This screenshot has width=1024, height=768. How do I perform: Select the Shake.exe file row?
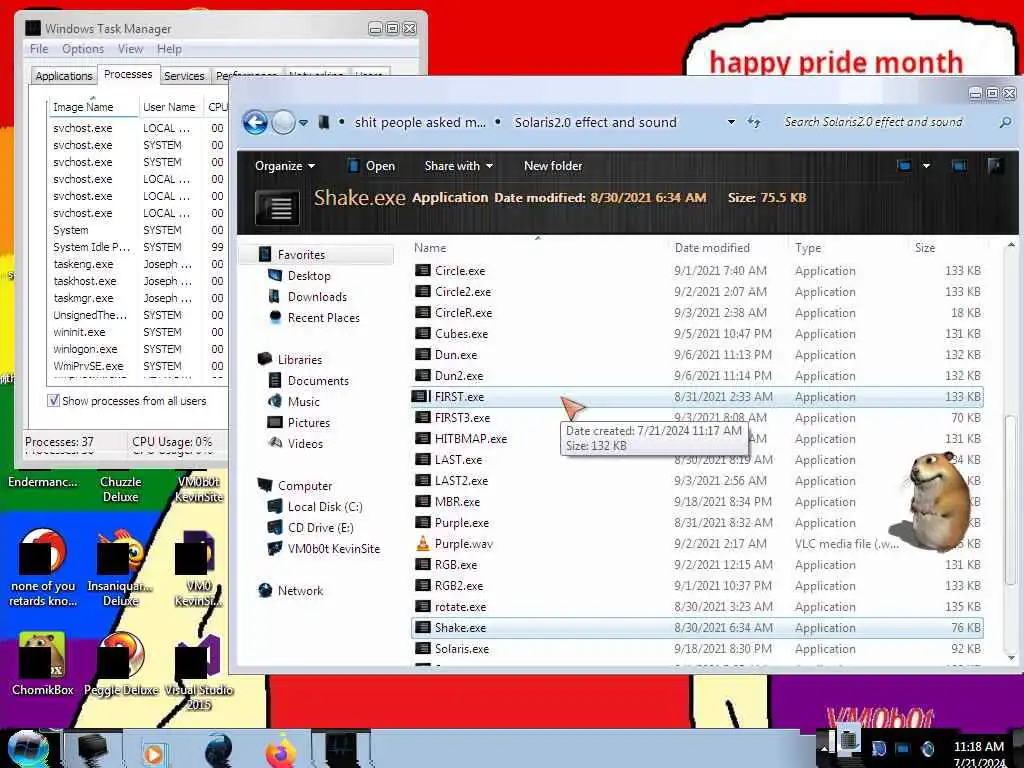click(x=697, y=628)
